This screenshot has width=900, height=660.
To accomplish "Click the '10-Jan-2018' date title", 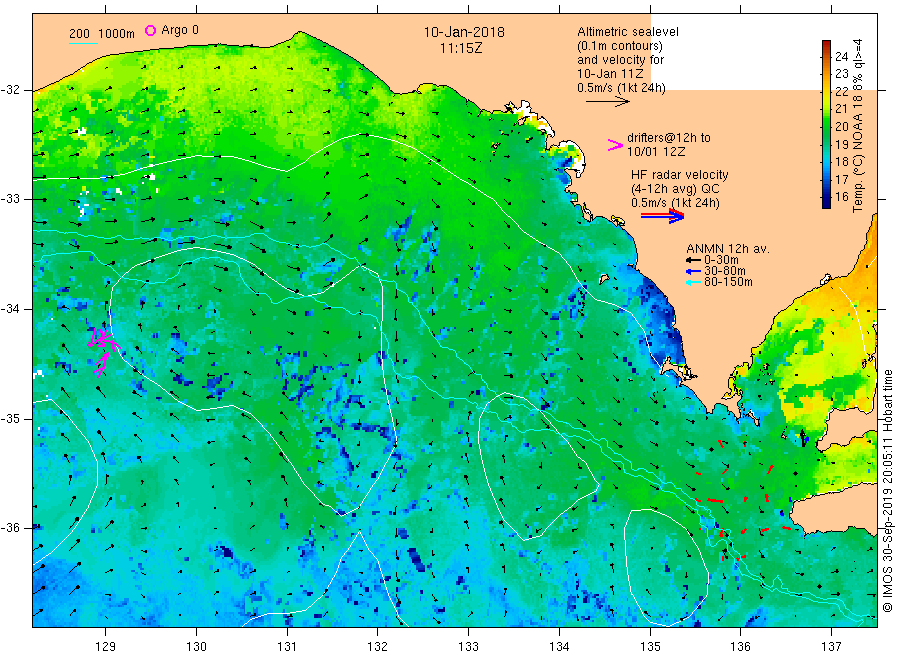I will [464, 32].
